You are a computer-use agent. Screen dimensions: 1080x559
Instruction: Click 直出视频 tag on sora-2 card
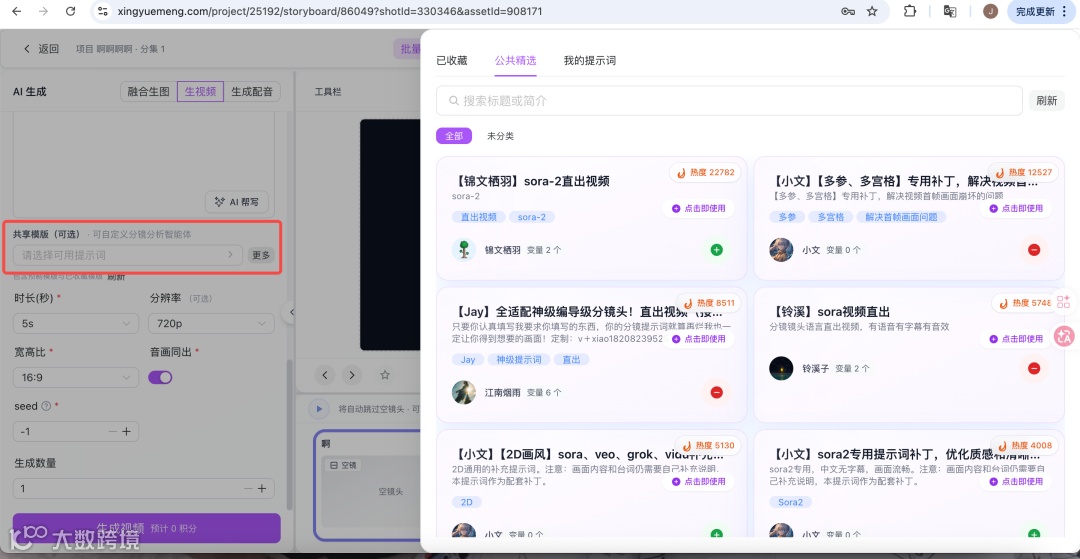point(479,217)
